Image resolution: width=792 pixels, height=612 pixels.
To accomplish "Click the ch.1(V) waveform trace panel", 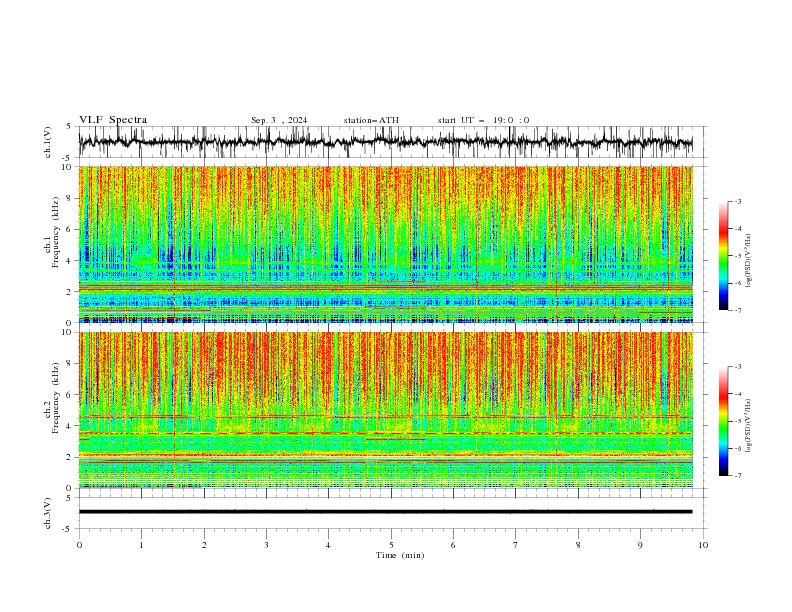I will 392,142.
